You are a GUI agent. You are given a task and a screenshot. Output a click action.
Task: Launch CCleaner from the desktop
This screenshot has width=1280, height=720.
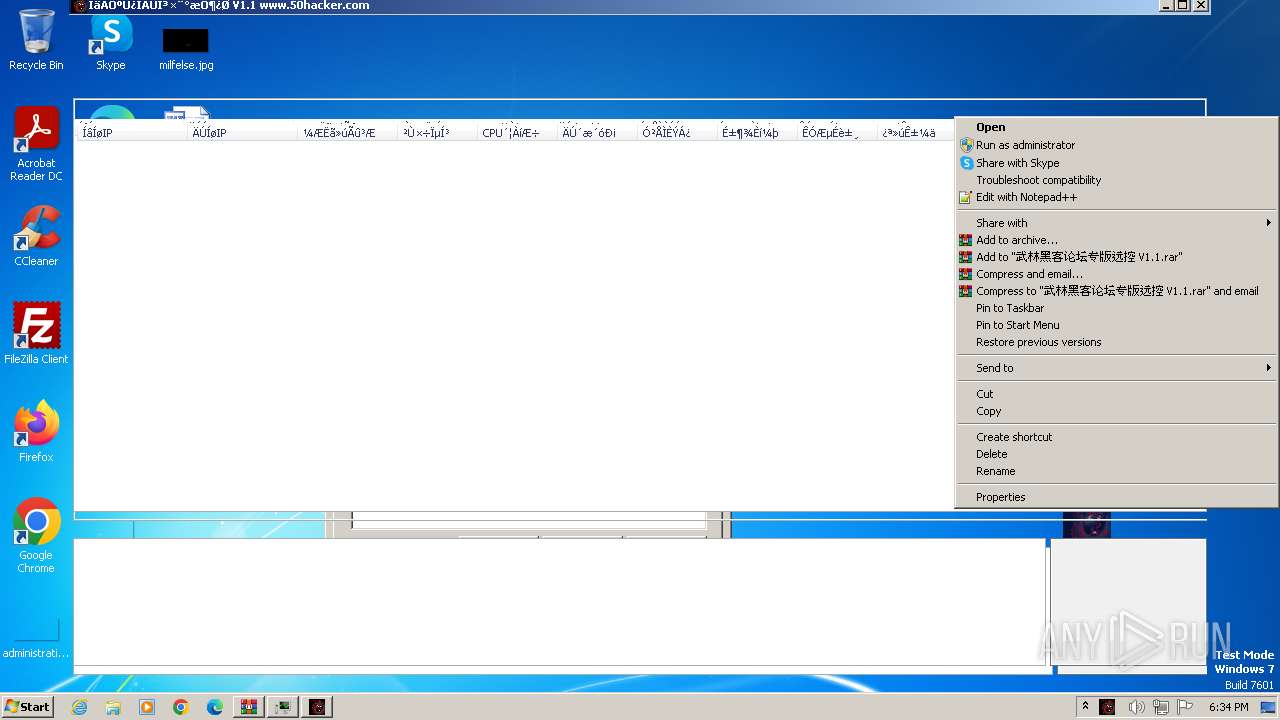tap(36, 236)
